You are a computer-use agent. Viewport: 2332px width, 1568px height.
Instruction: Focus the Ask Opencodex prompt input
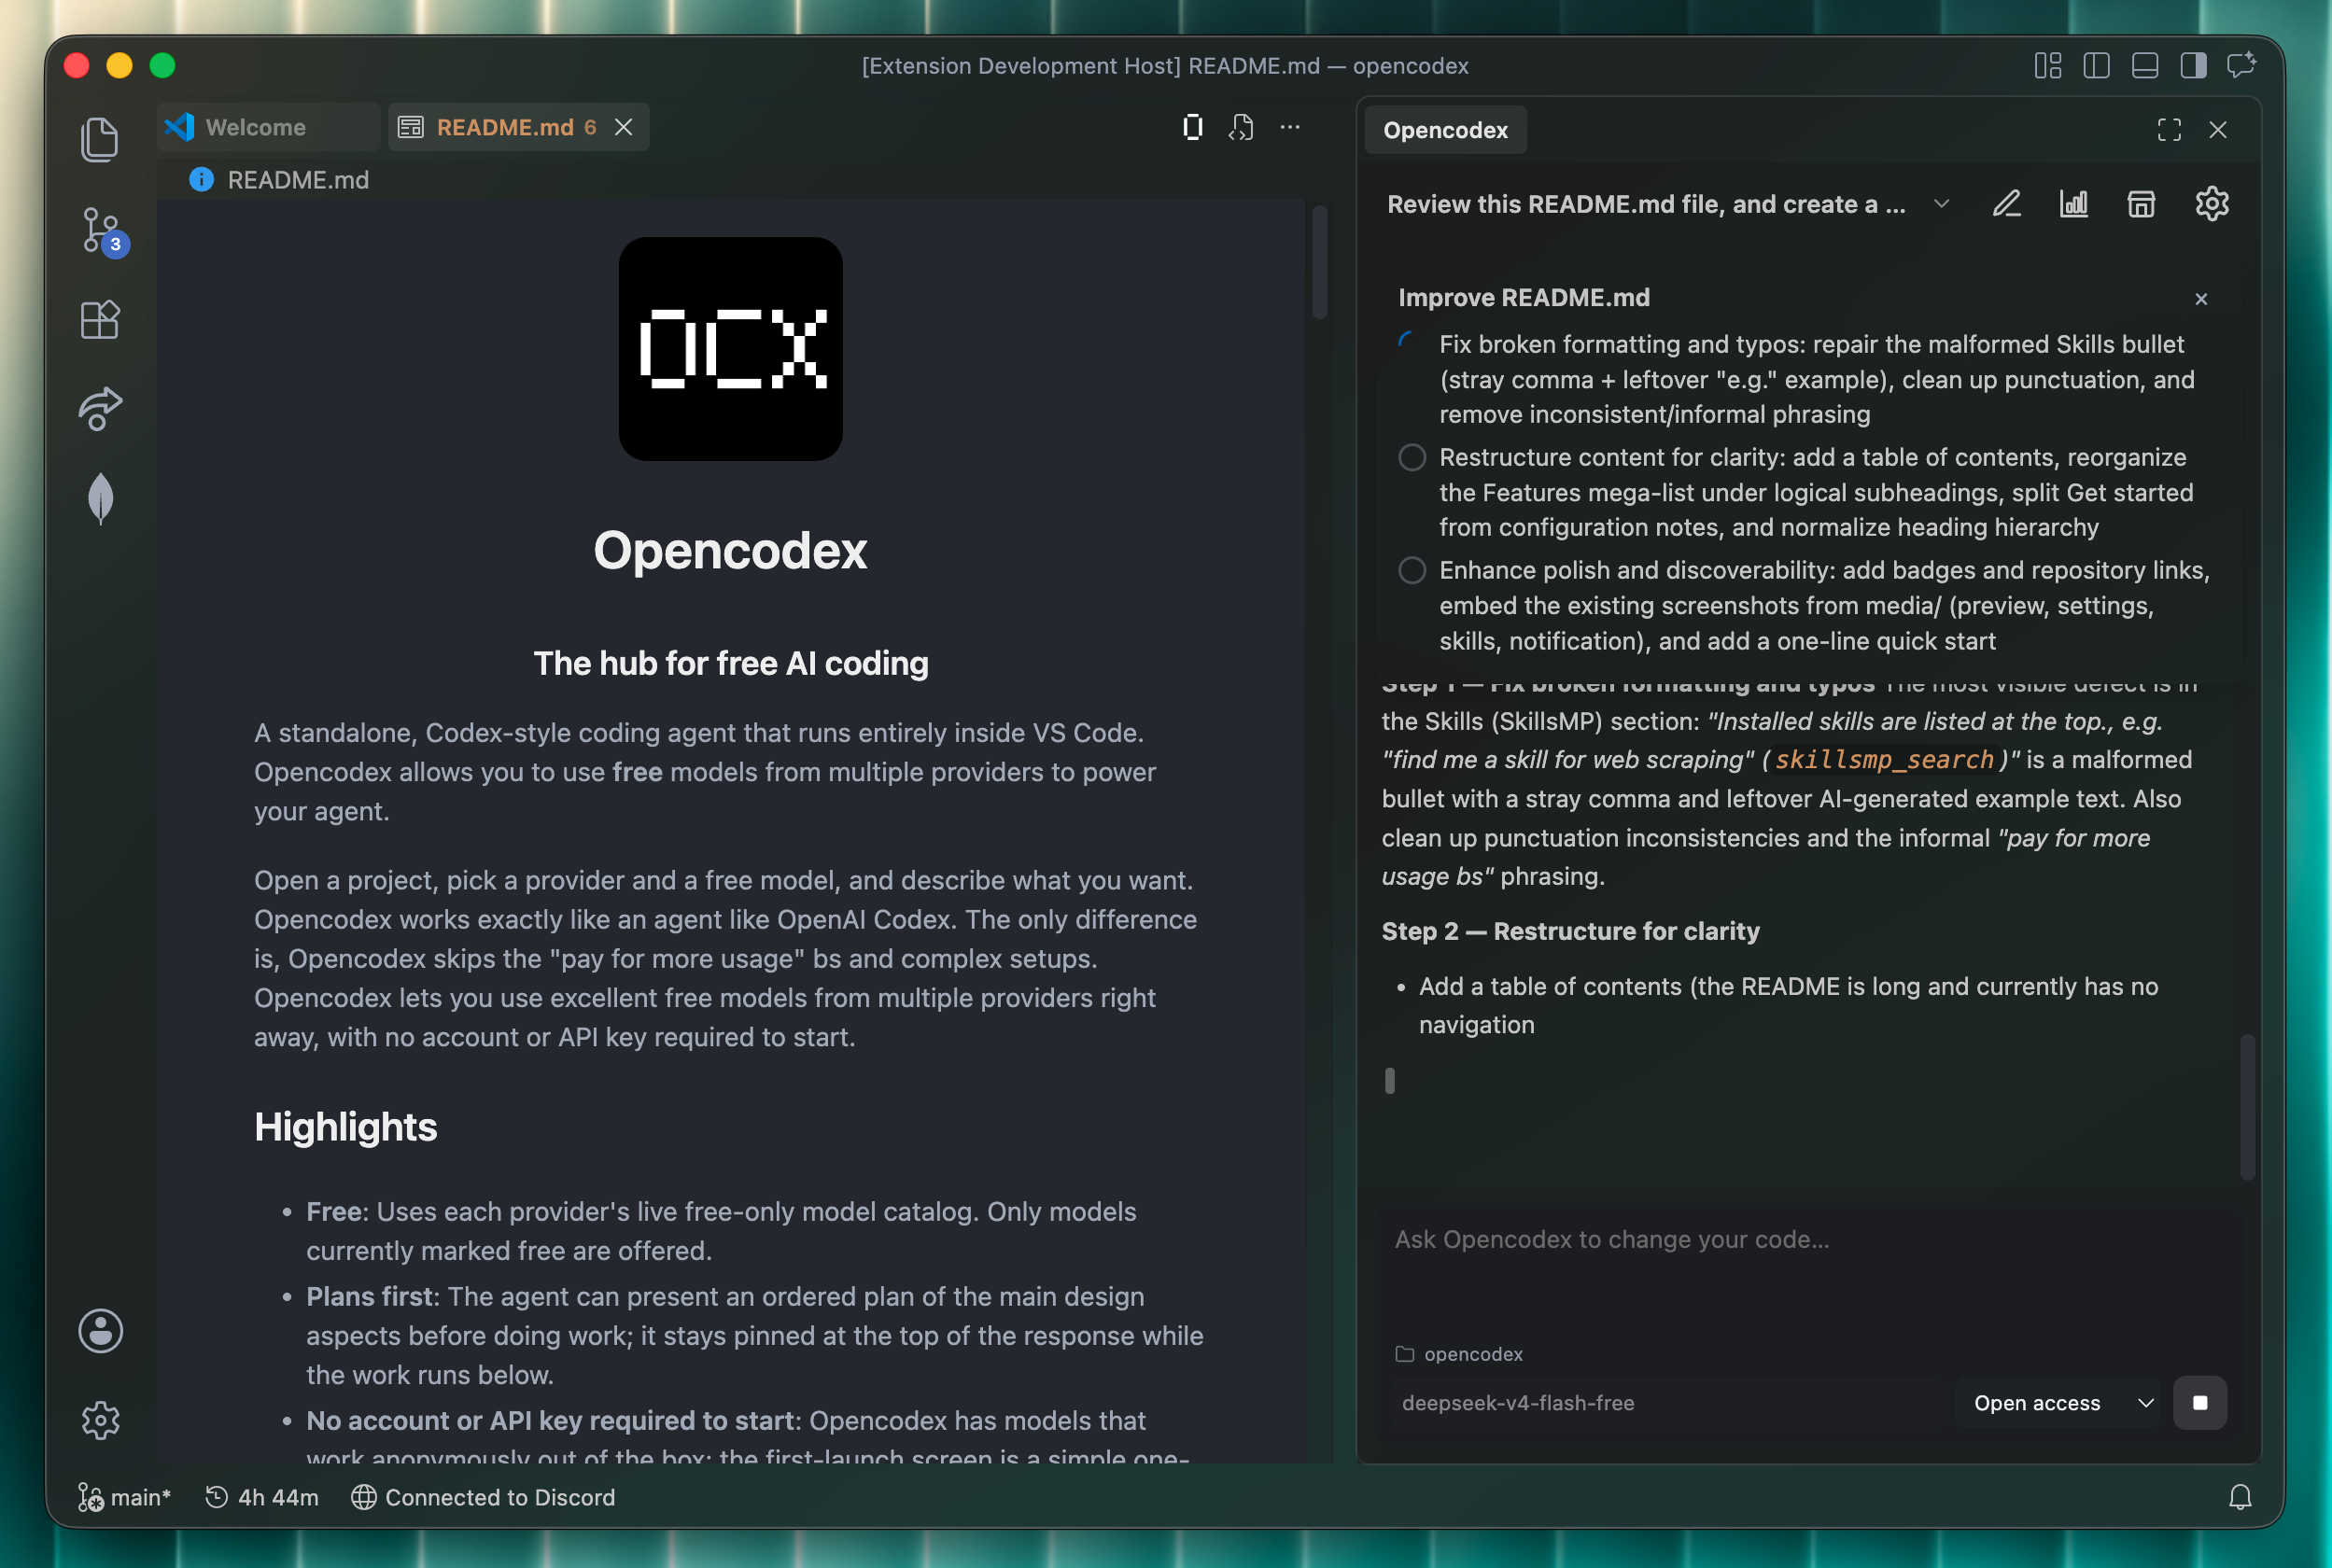click(x=1808, y=1263)
